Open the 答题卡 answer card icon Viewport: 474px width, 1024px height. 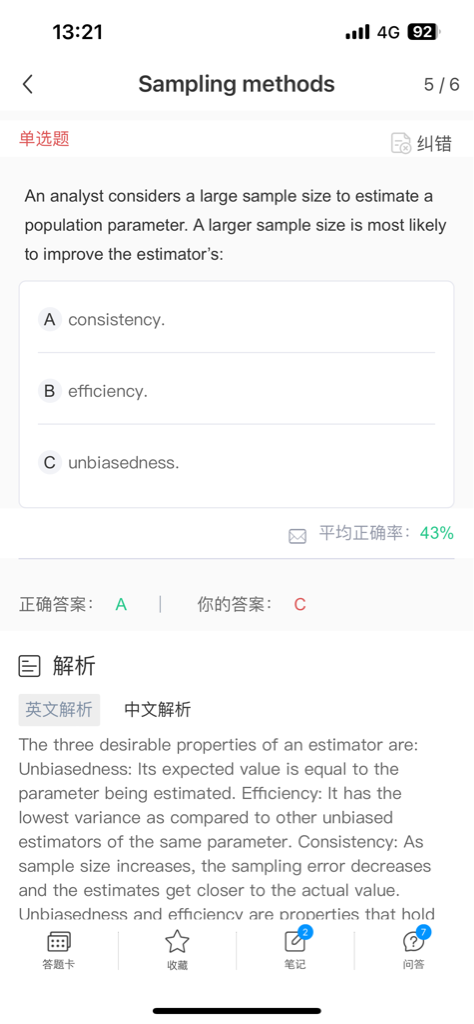59,941
